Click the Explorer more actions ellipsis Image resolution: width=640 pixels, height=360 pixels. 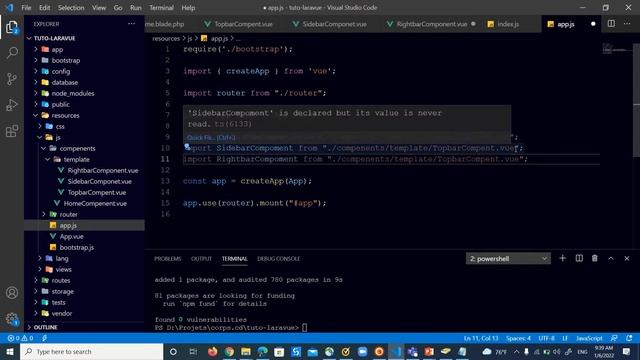point(131,24)
